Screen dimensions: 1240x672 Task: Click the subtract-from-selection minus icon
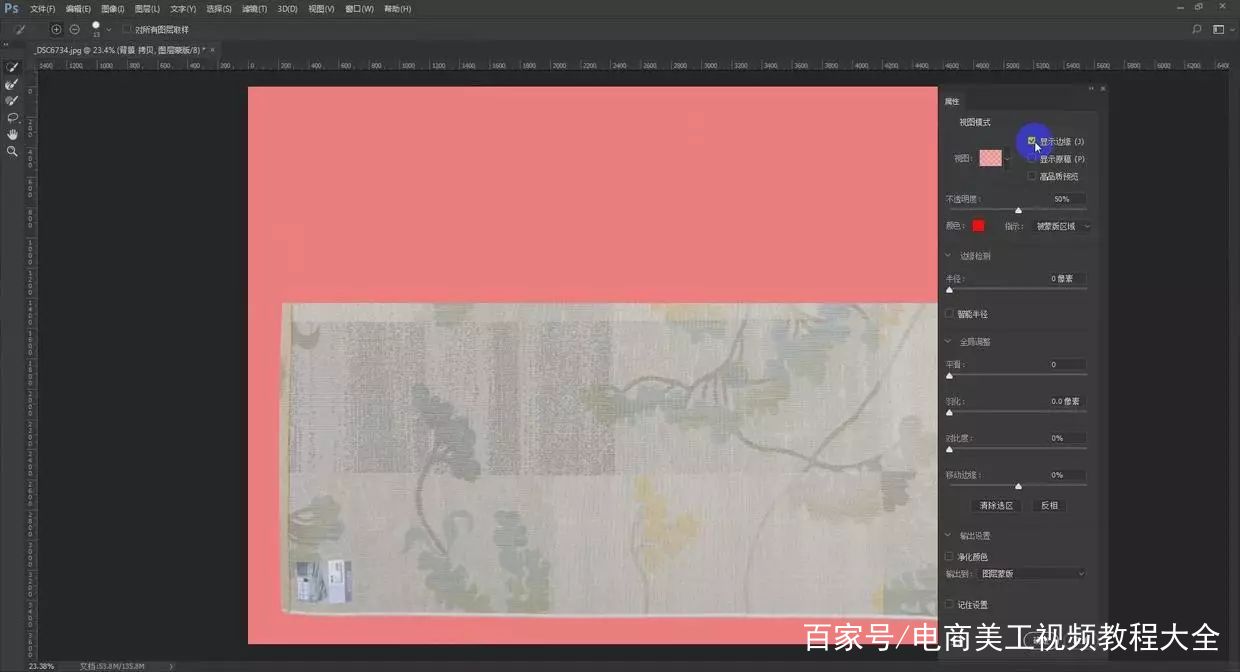pos(74,30)
